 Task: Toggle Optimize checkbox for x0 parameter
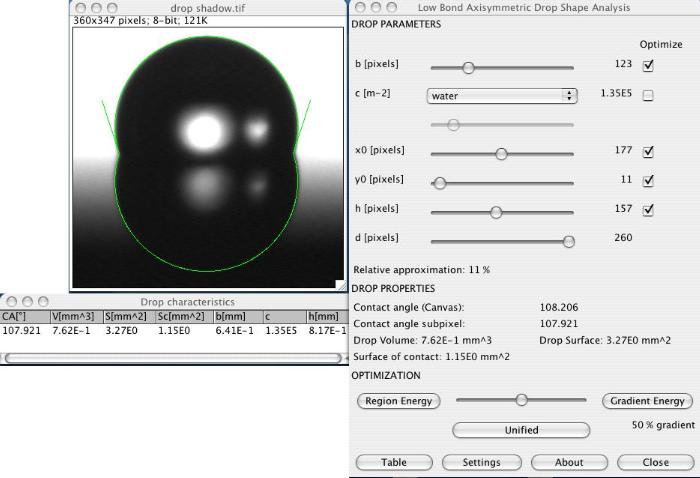648,152
